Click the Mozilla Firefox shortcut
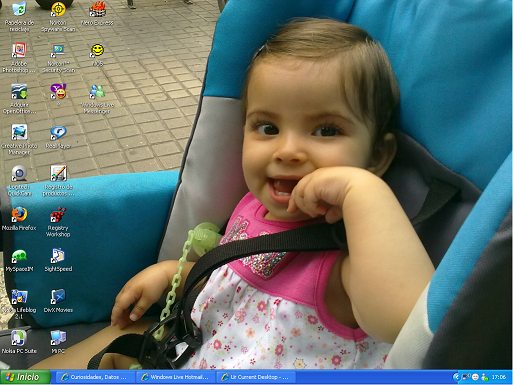 pyautogui.click(x=19, y=219)
